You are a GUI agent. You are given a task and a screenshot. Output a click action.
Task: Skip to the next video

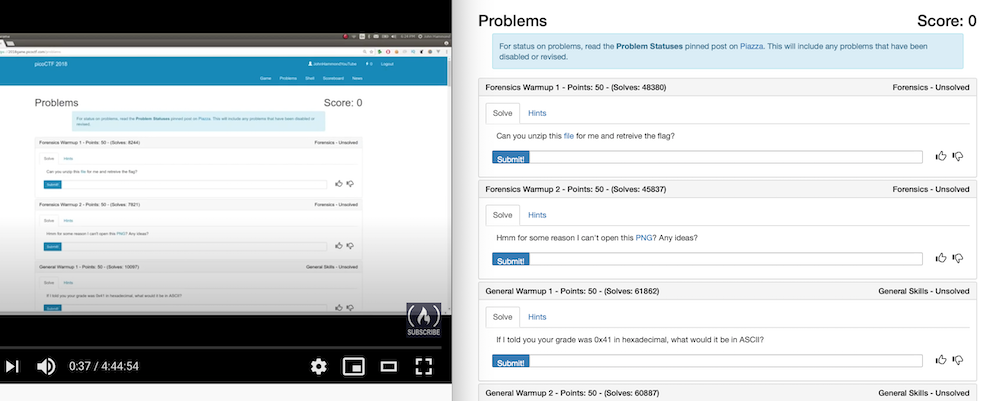(x=12, y=366)
